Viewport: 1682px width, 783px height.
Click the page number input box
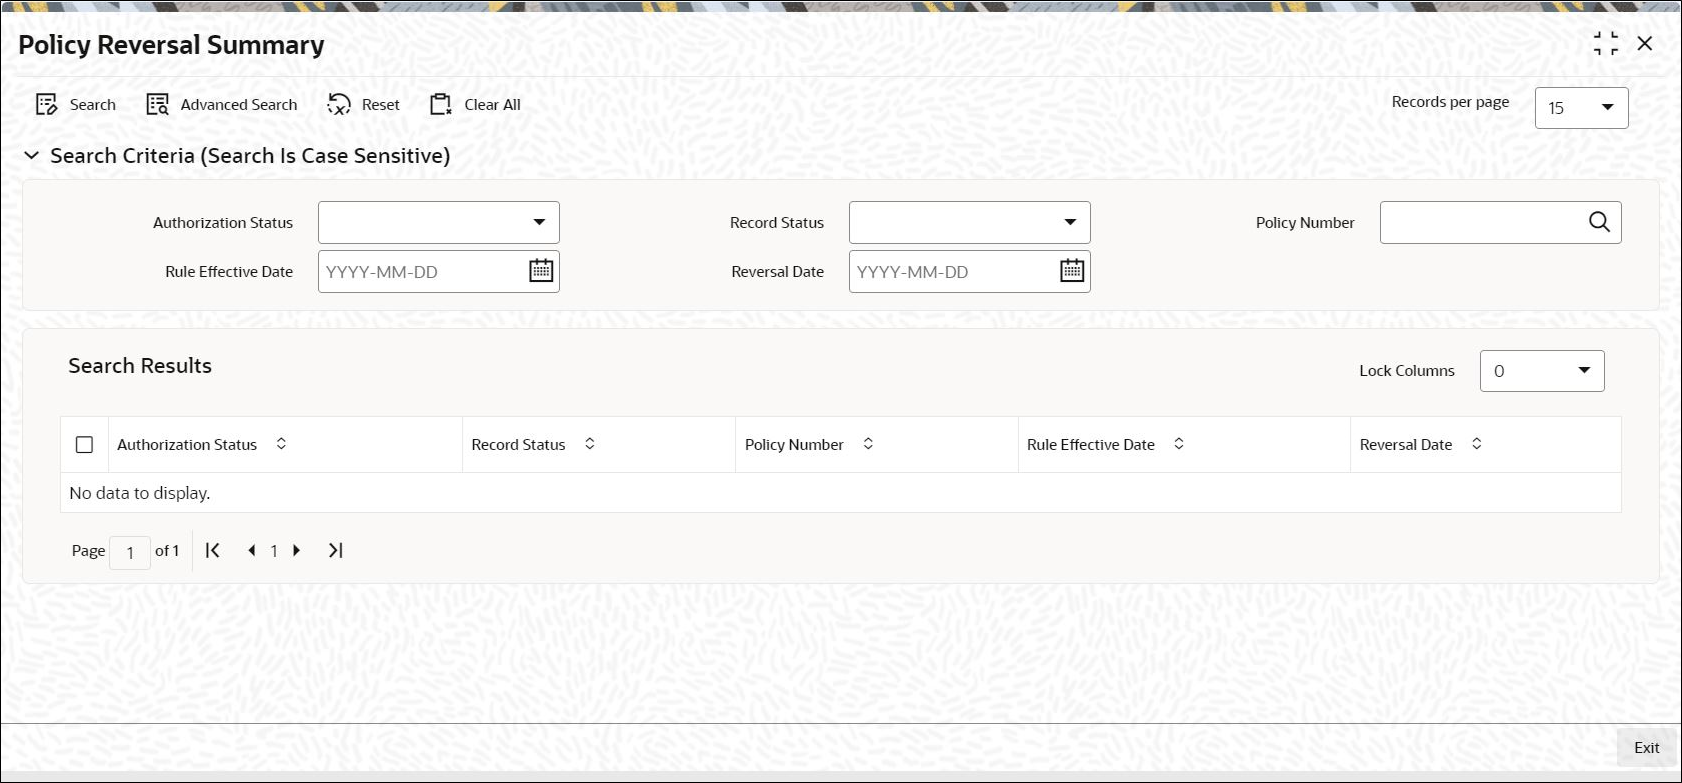pyautogui.click(x=130, y=552)
